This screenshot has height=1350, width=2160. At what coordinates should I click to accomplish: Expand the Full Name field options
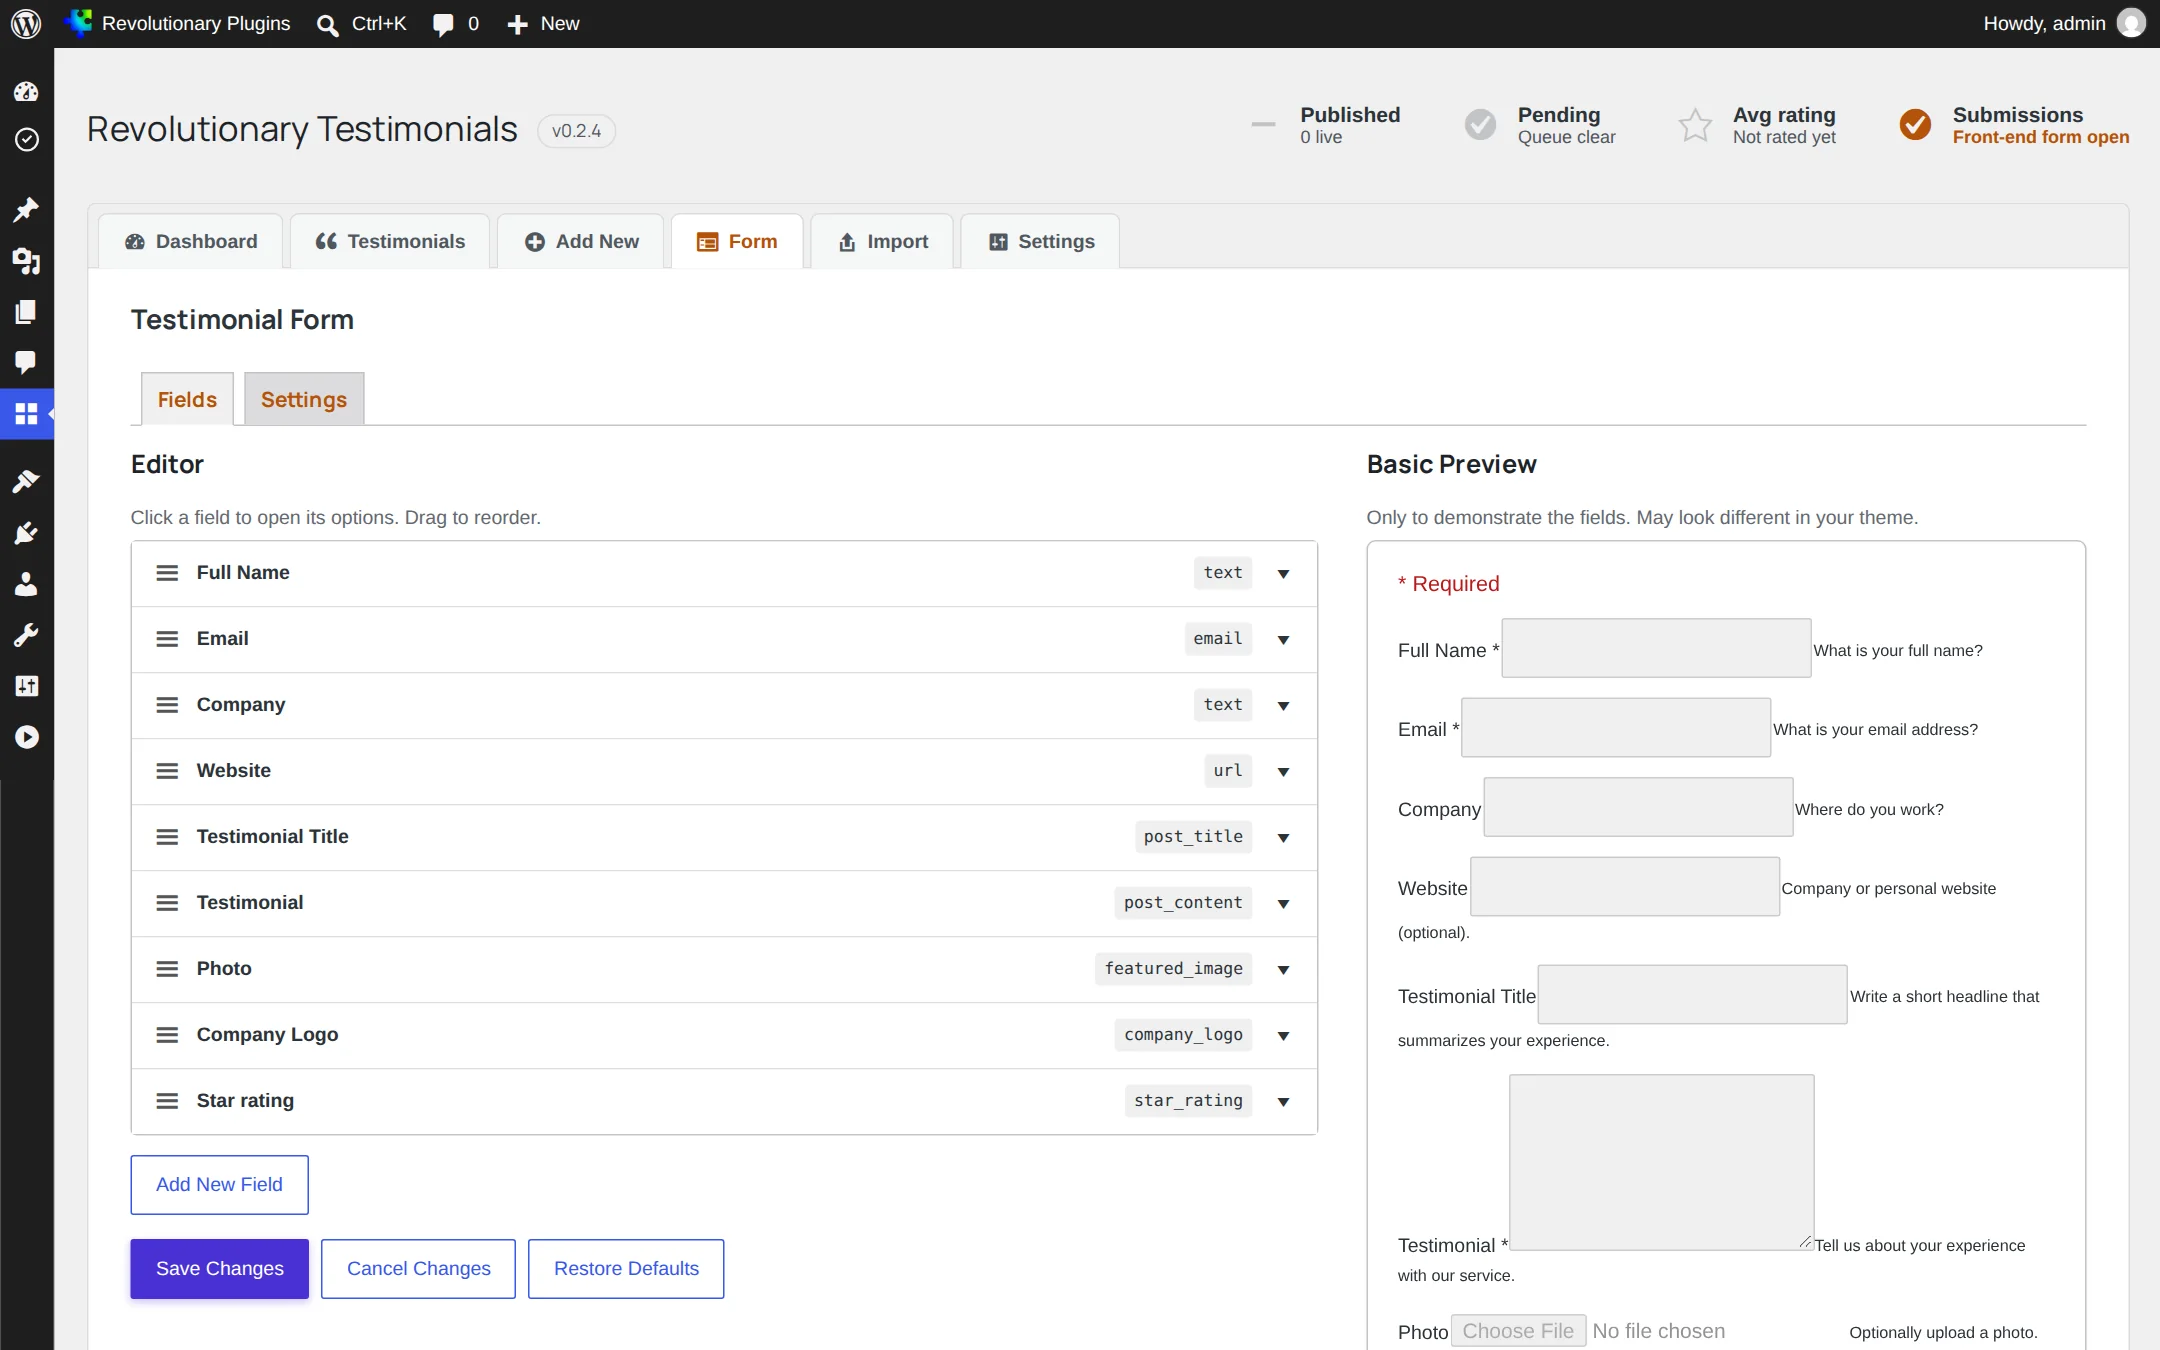1283,574
